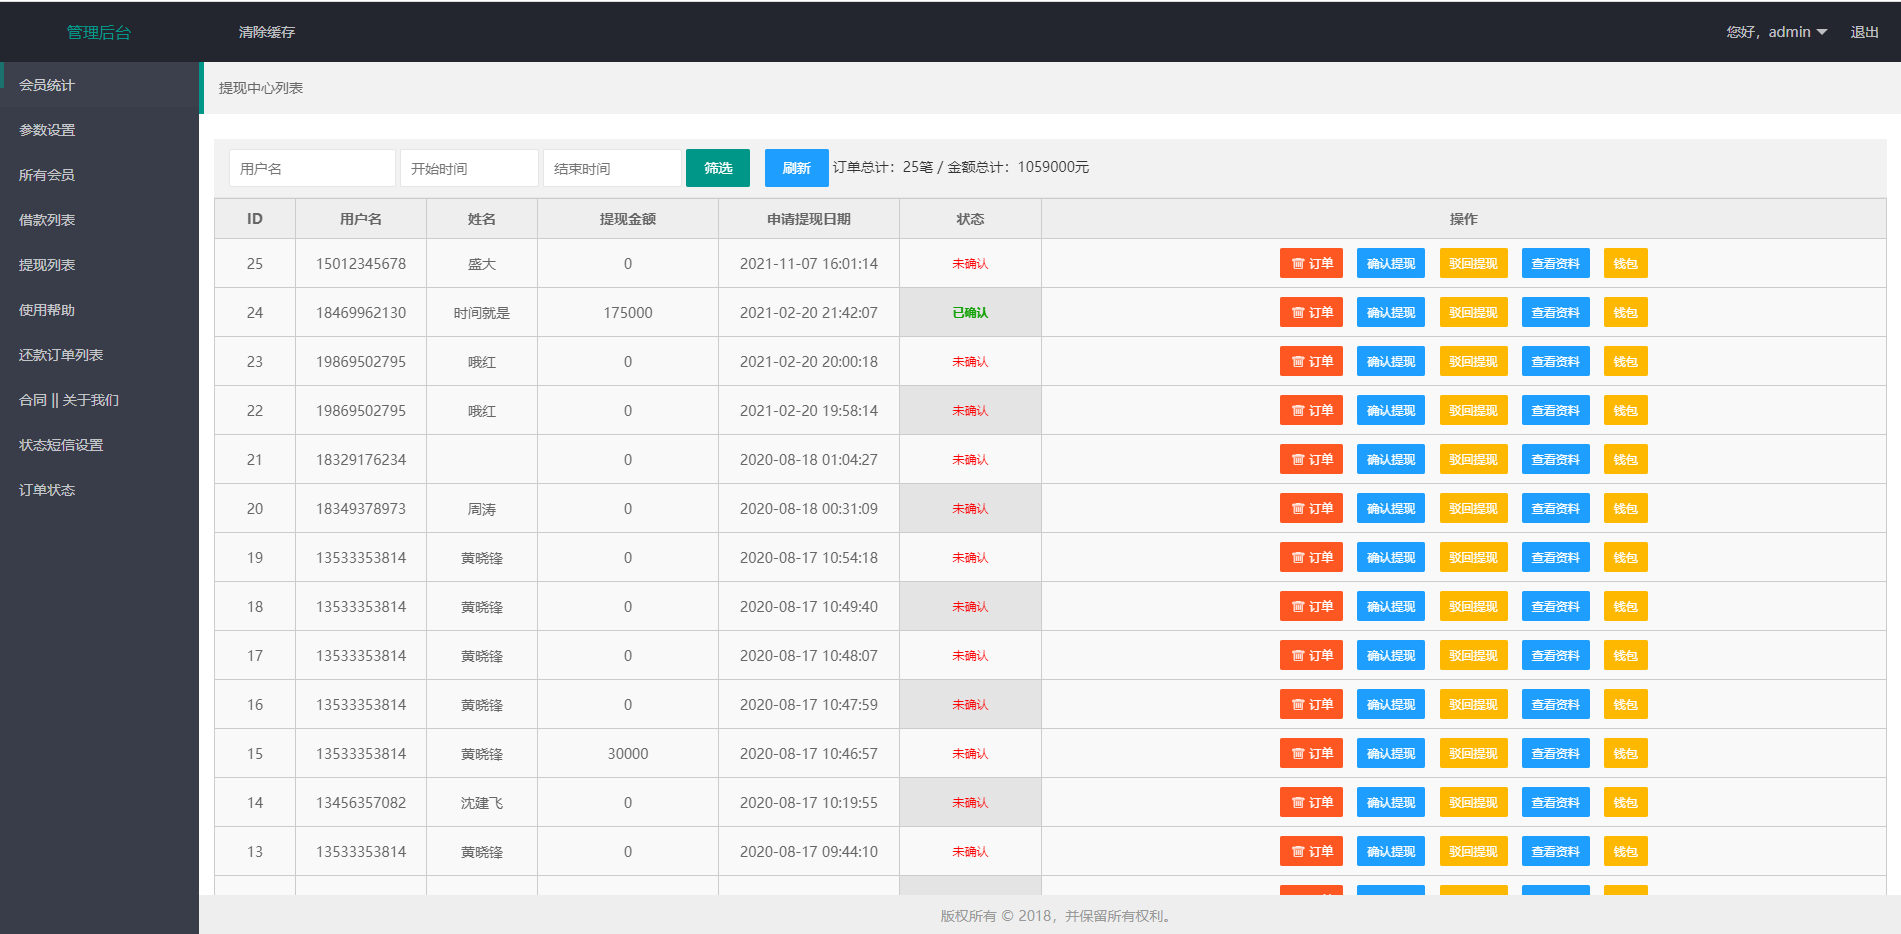This screenshot has width=1901, height=934.
Task: Click 清除缓存 in the top bar
Action: (x=267, y=32)
